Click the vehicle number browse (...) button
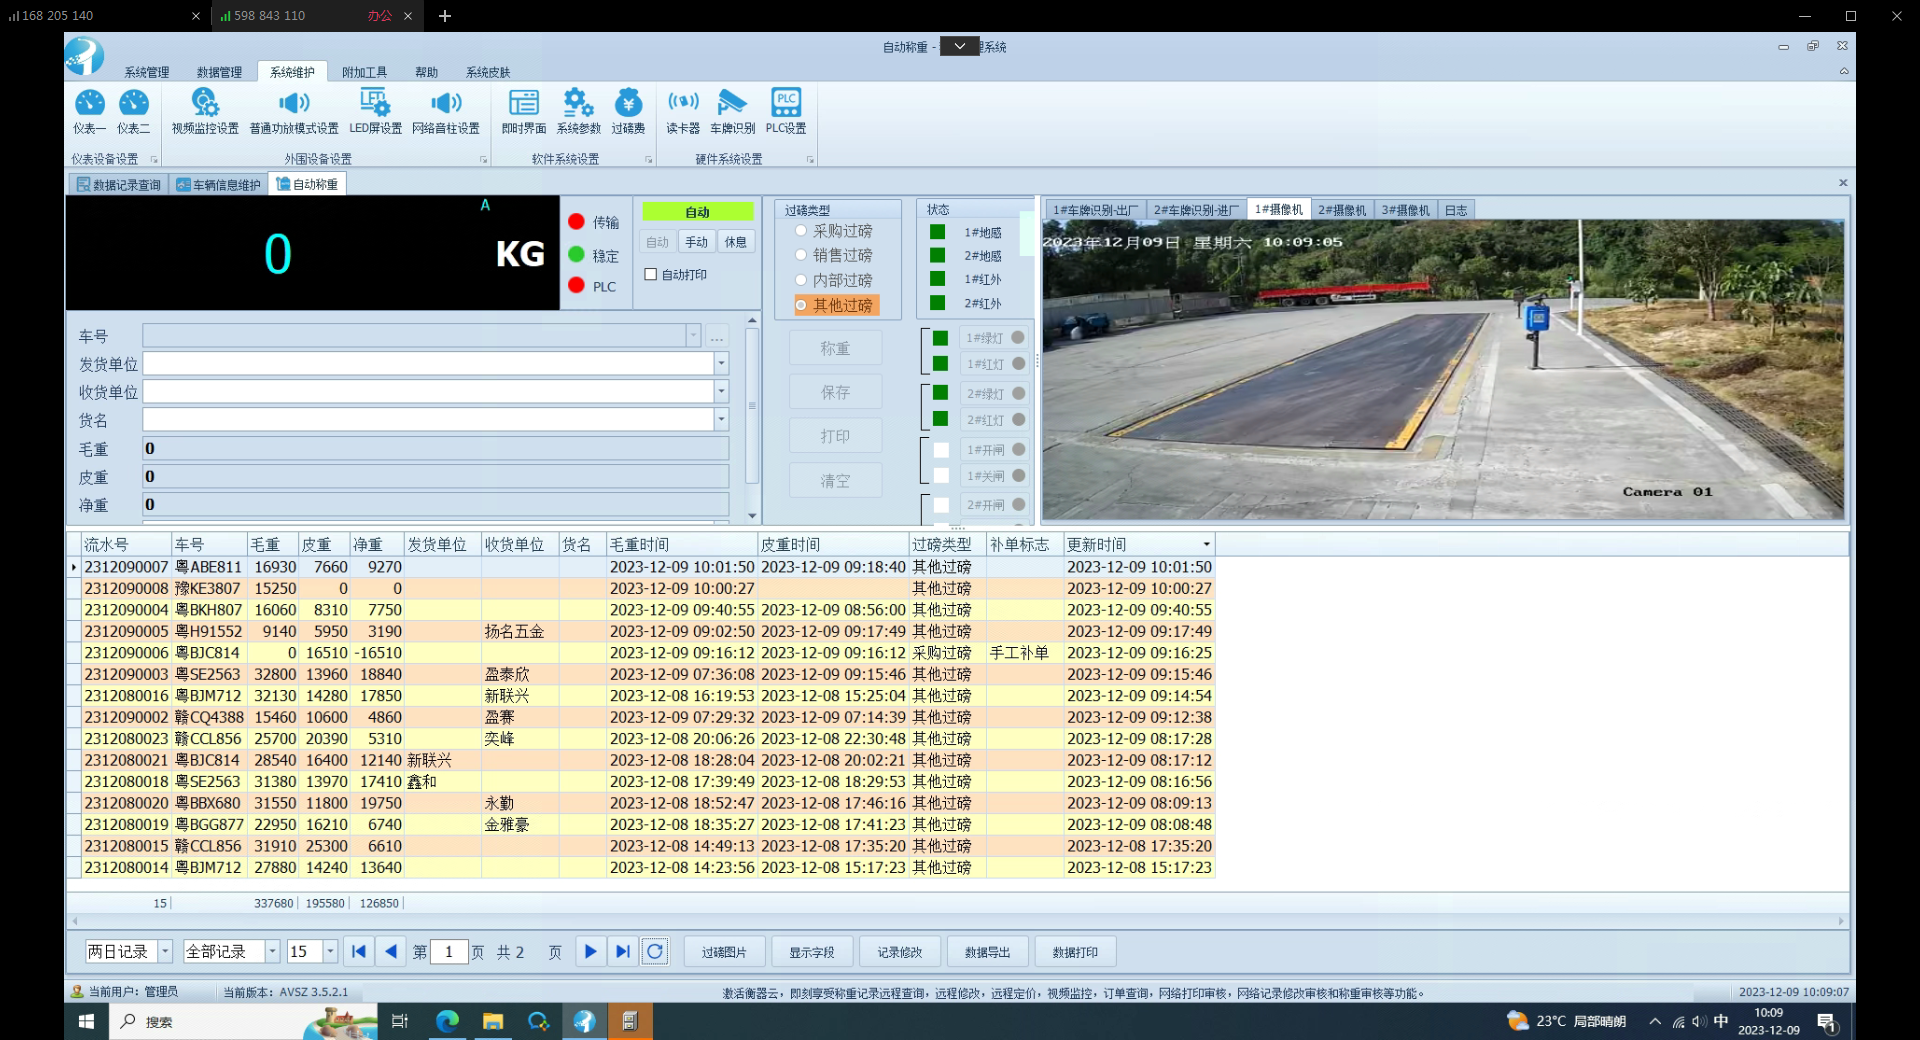Screen dimensions: 1920x1040 pos(717,336)
